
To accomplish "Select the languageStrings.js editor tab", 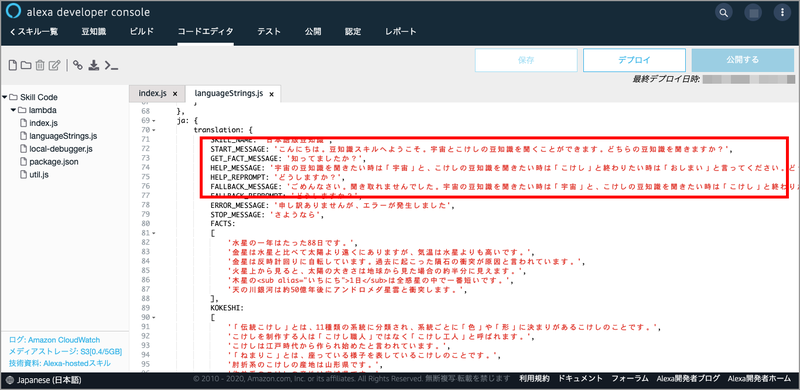I will point(228,94).
